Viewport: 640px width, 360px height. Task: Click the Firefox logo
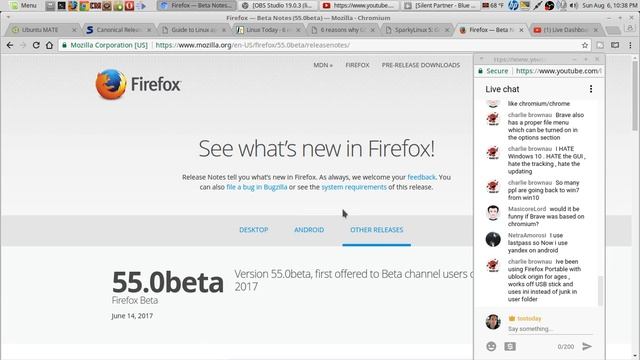(138, 84)
